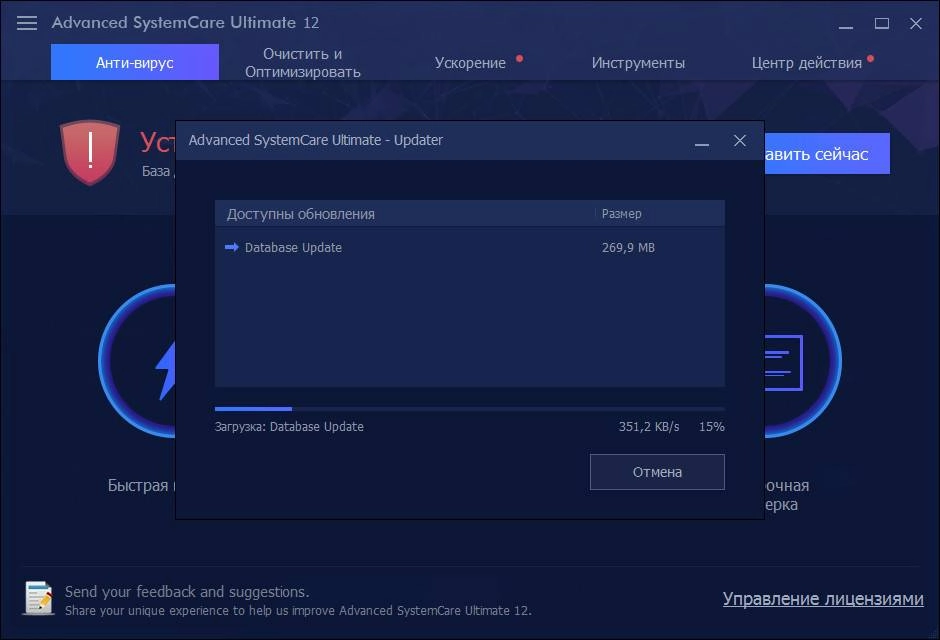Screen dimensions: 940x640
Task: Click the Размер column header
Action: coord(621,213)
